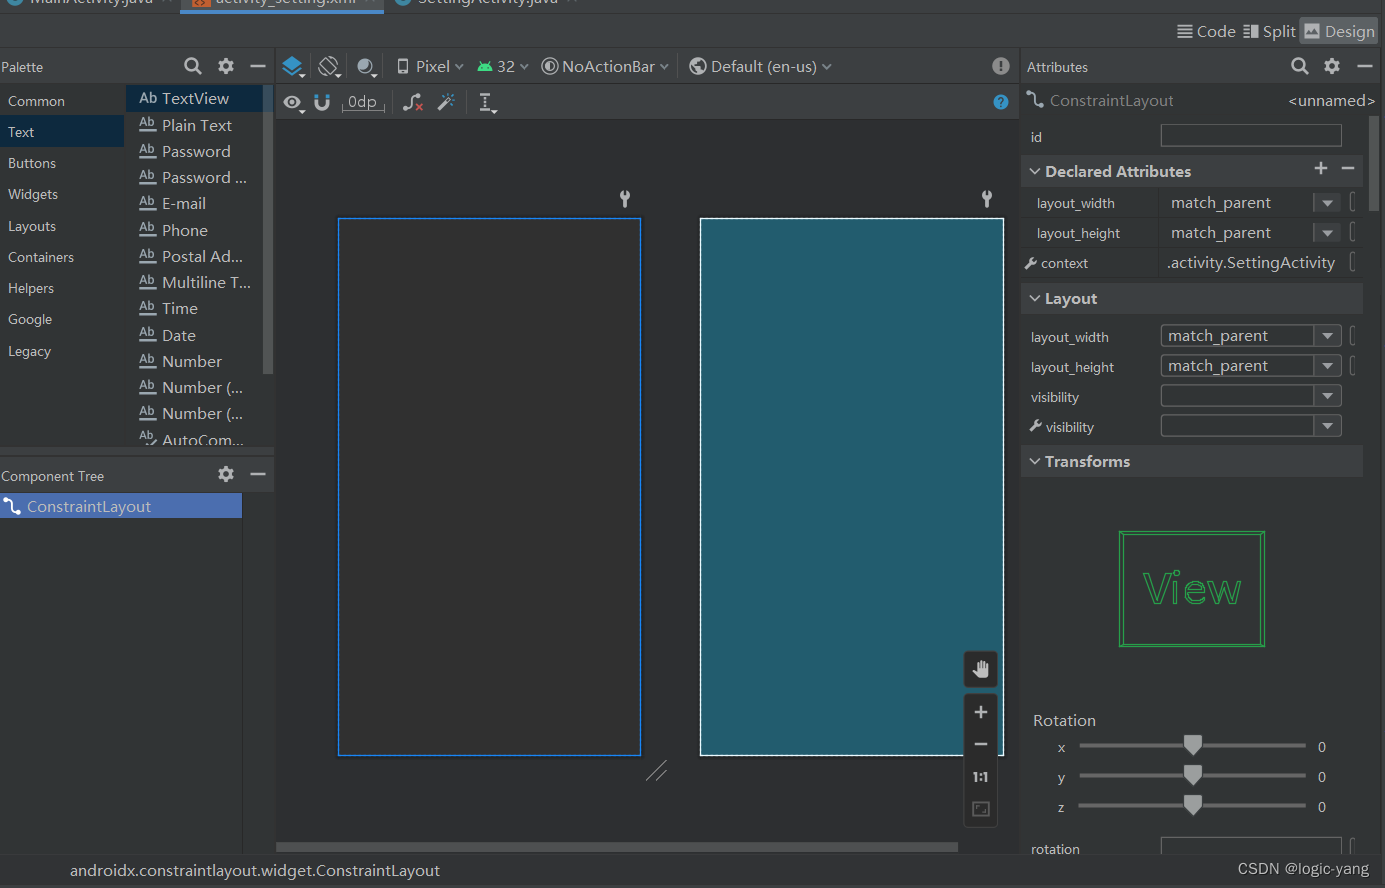Open Default (en-us) locale dropdown
The height and width of the screenshot is (888, 1385).
pyautogui.click(x=760, y=66)
